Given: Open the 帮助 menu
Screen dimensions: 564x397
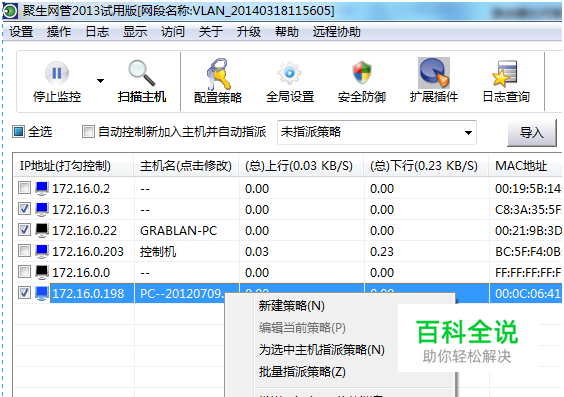Looking at the screenshot, I should tap(287, 32).
